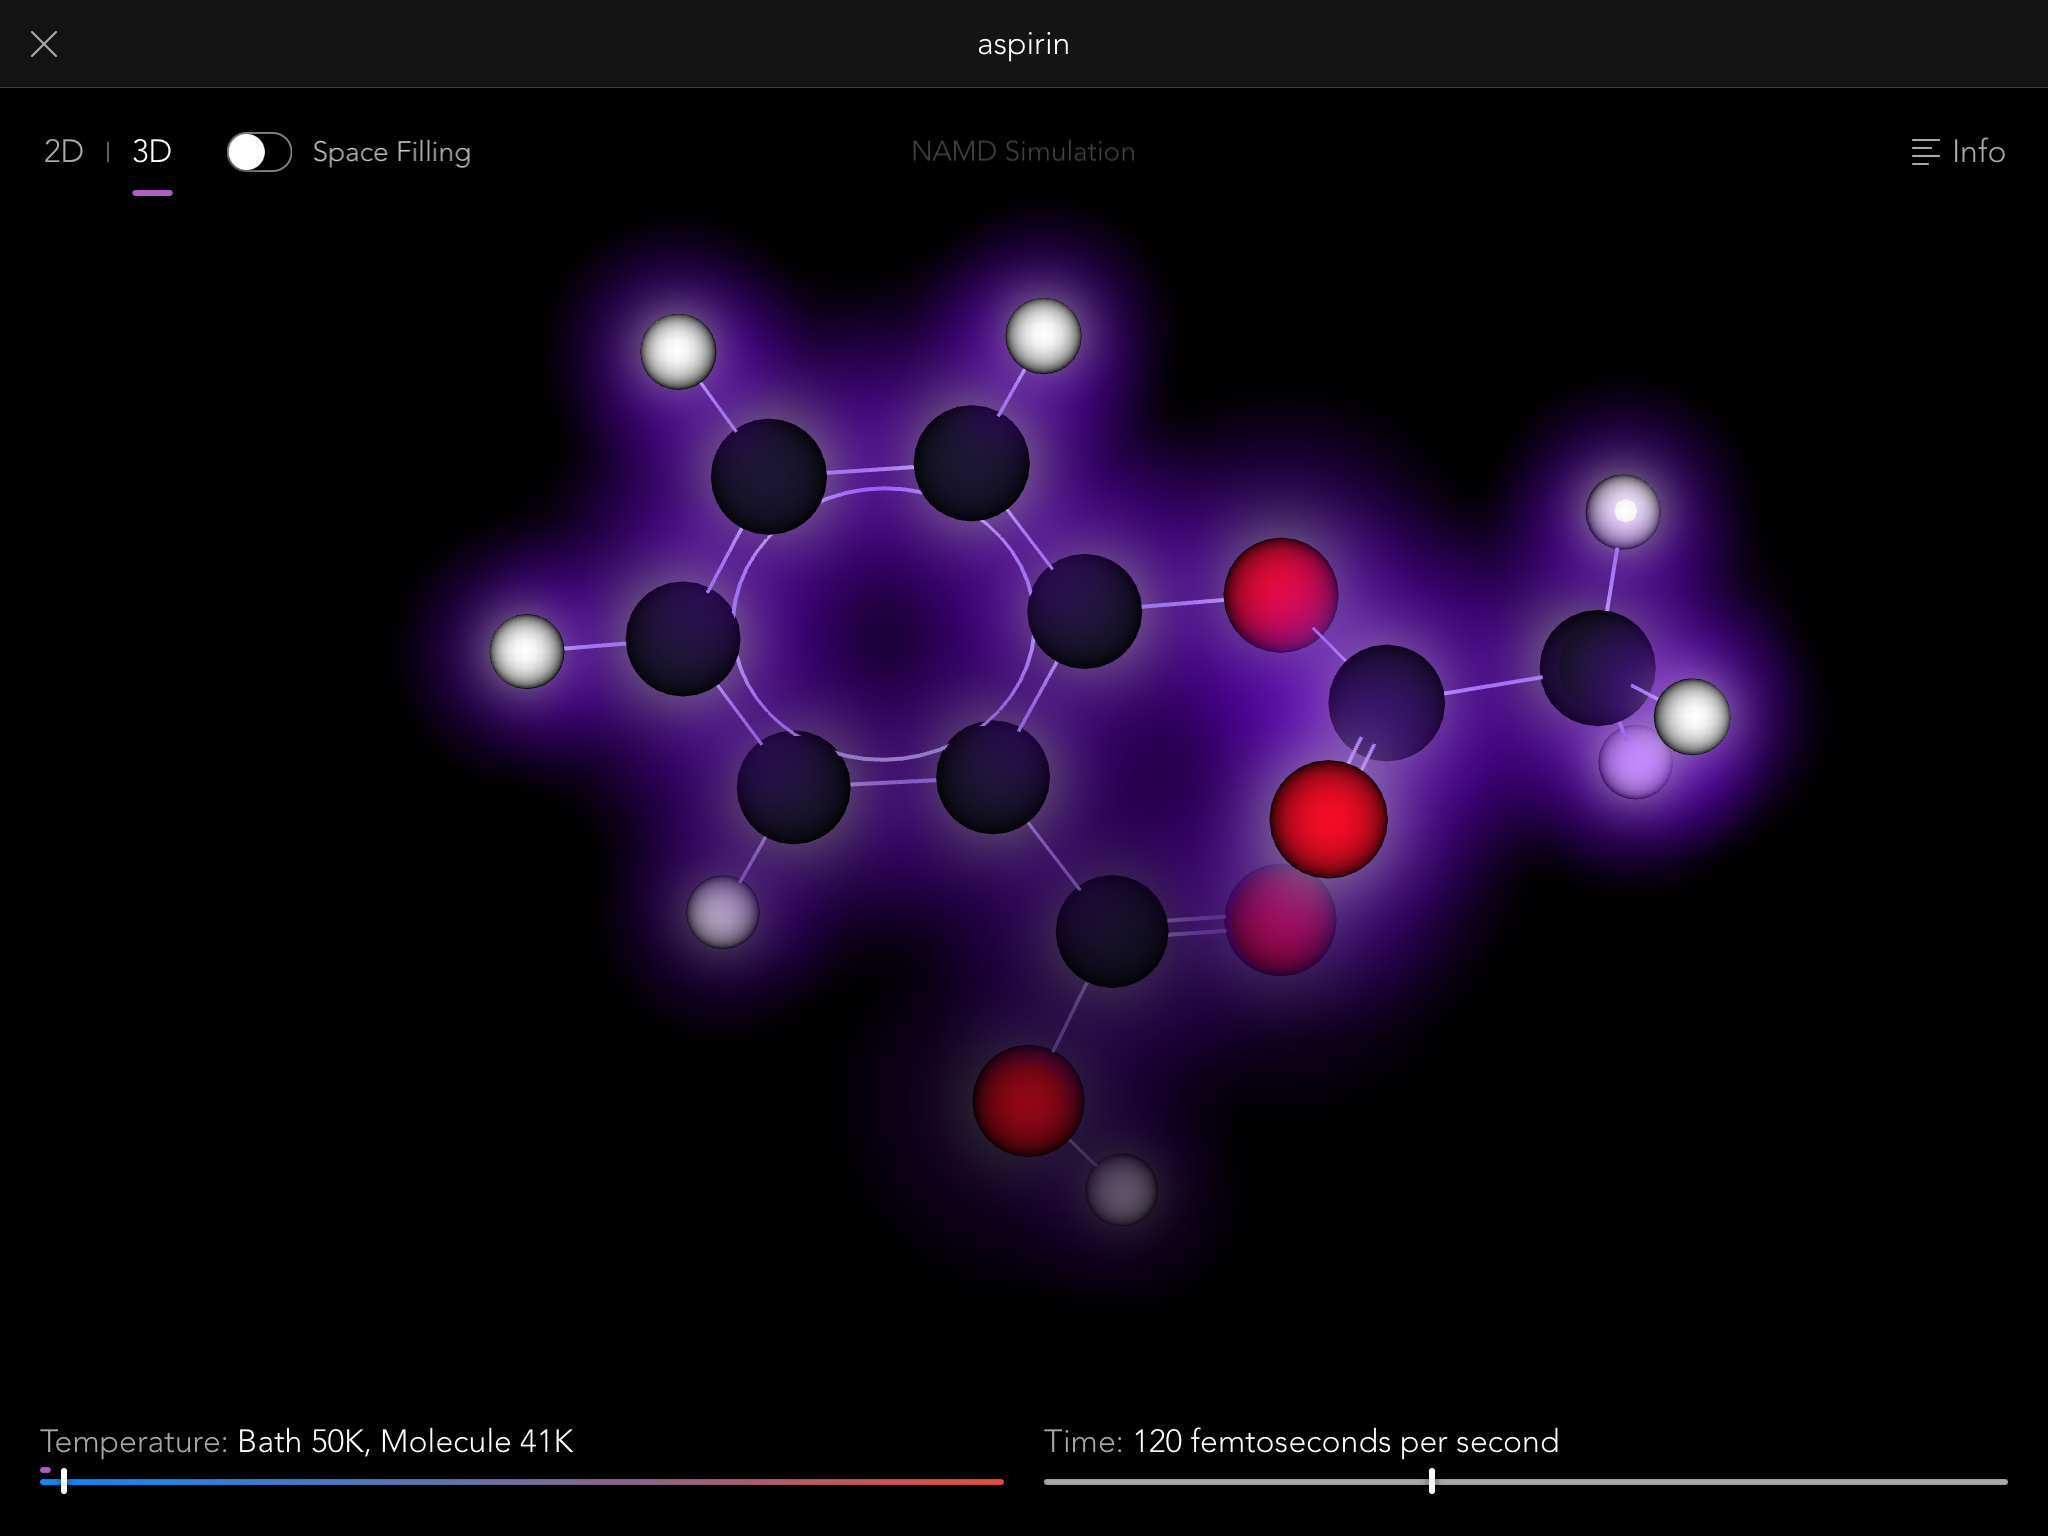Screen dimensions: 2048x1536
Task: Toggle the Space Filling switch off
Action: pyautogui.click(x=258, y=152)
